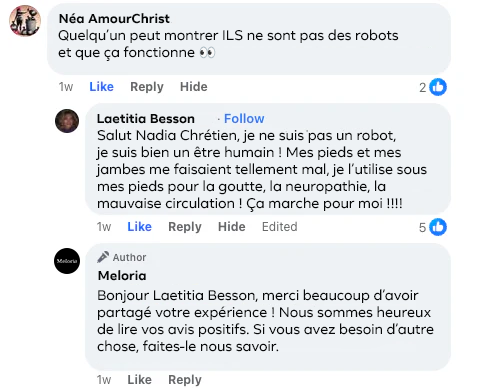Click the like reaction icon showing 2

click(x=438, y=87)
